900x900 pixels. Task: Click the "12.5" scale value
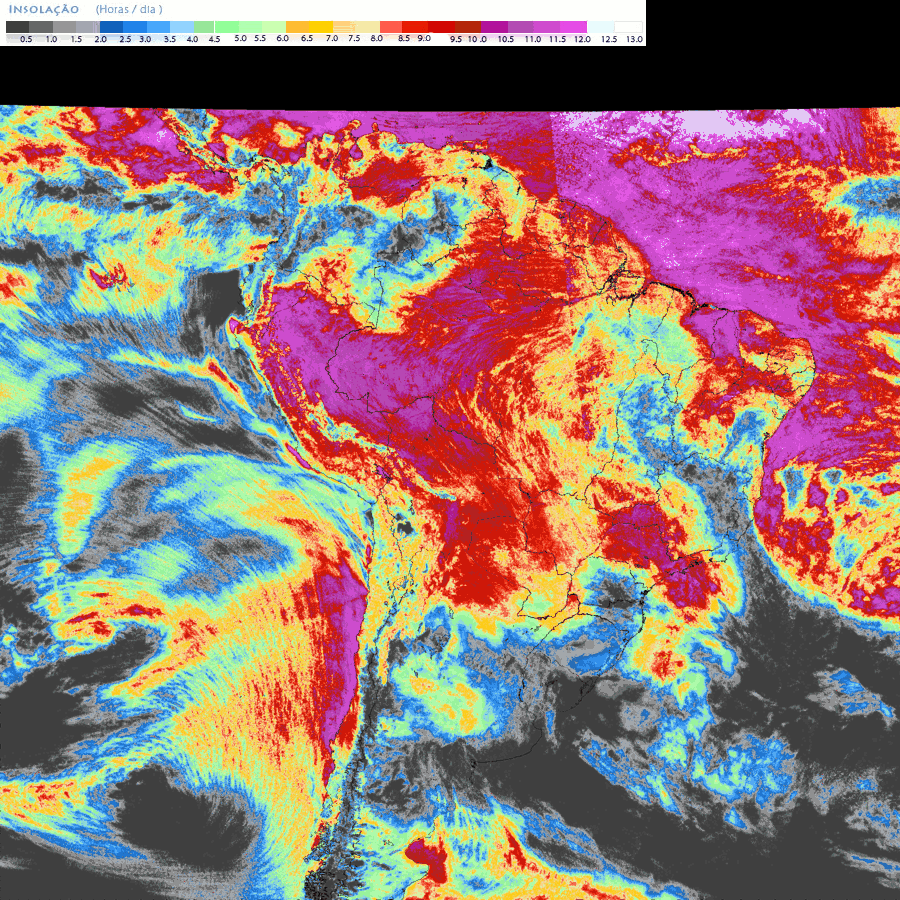(609, 40)
